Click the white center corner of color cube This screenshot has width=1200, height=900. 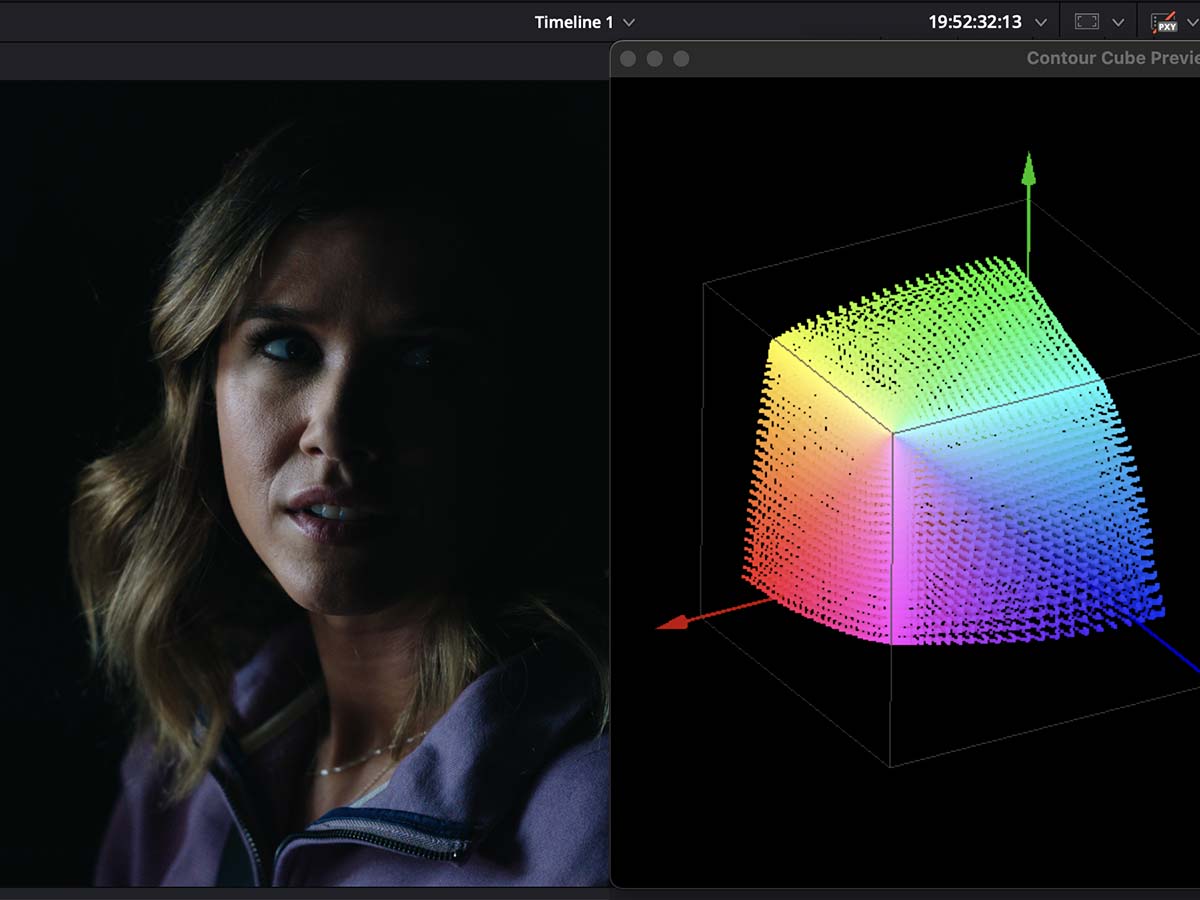[x=892, y=434]
